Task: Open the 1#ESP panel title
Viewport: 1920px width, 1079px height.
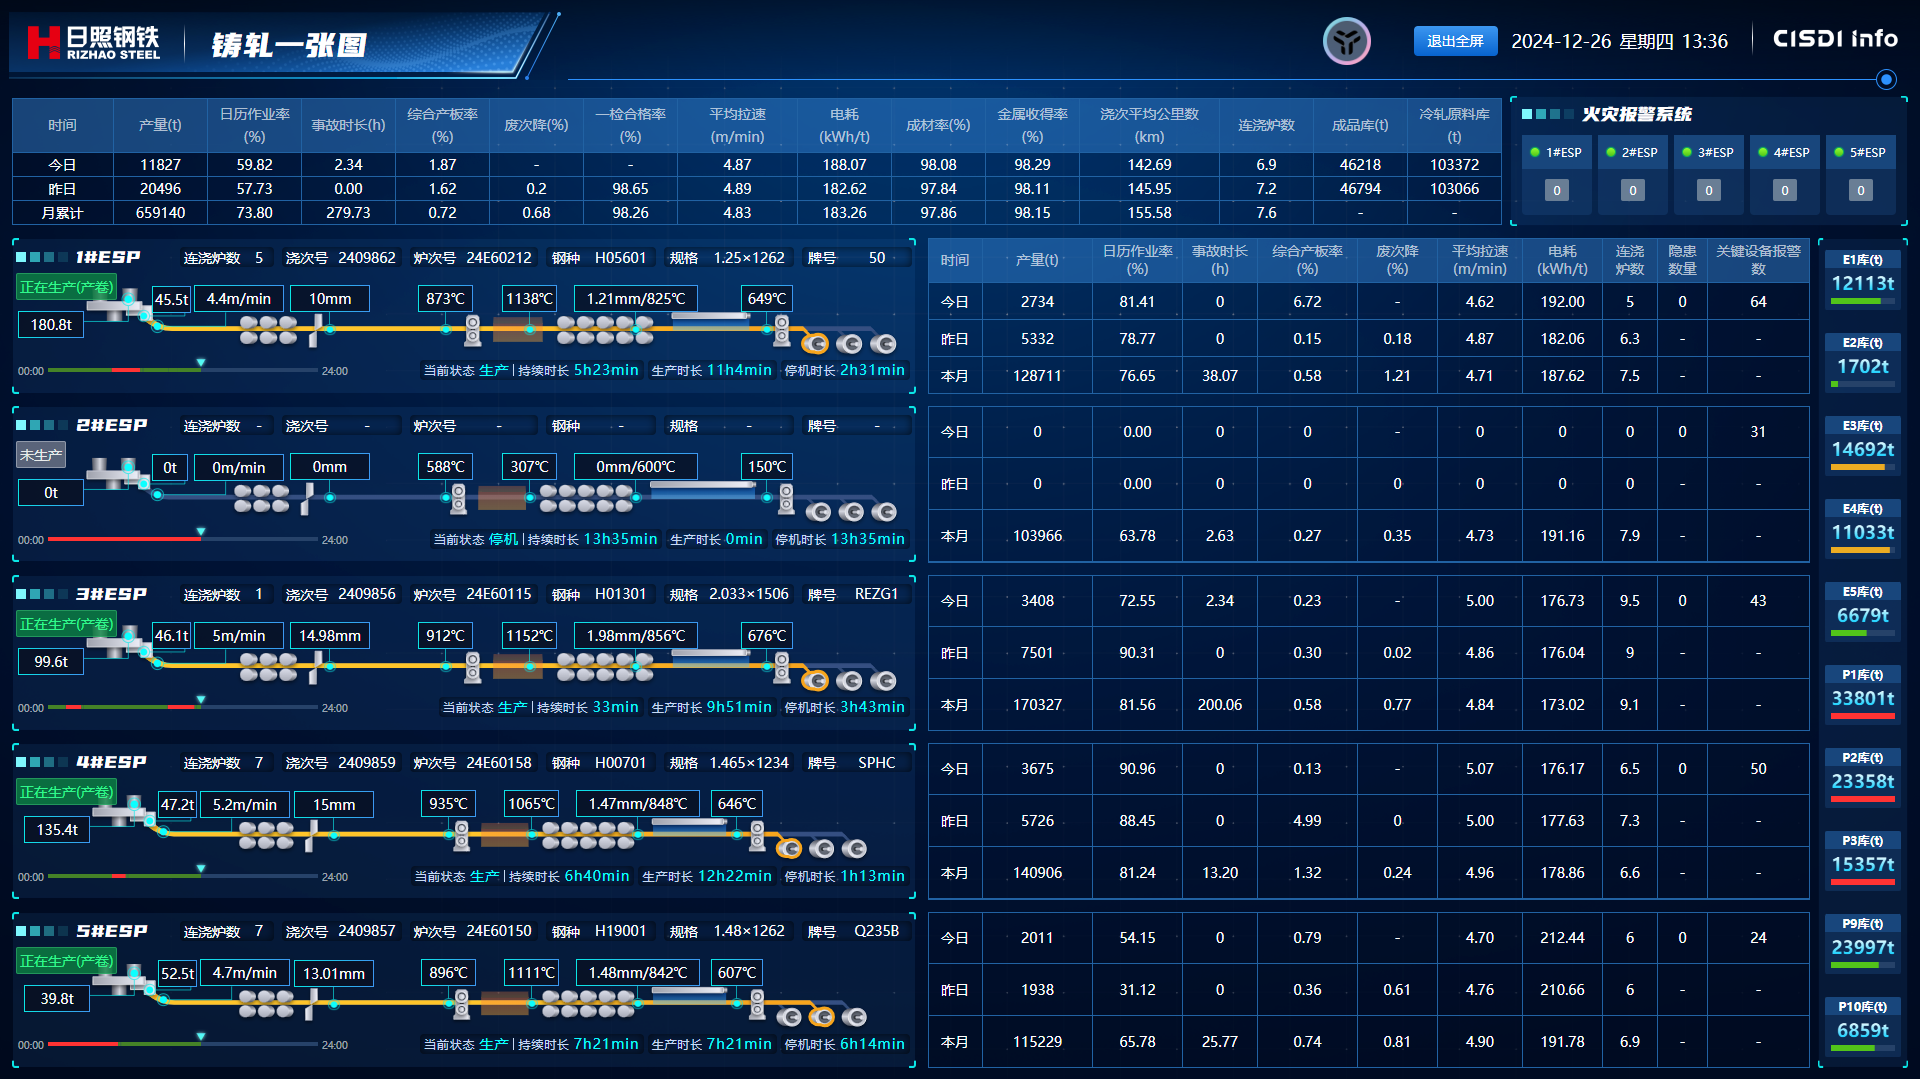Action: [x=108, y=258]
